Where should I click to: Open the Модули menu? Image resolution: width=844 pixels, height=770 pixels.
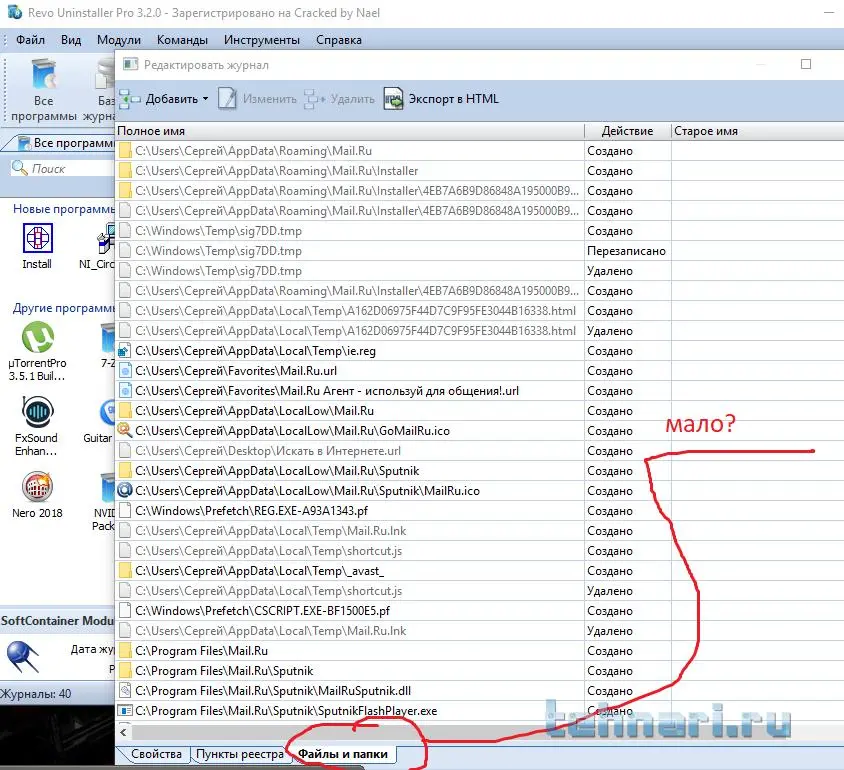pyautogui.click(x=119, y=40)
